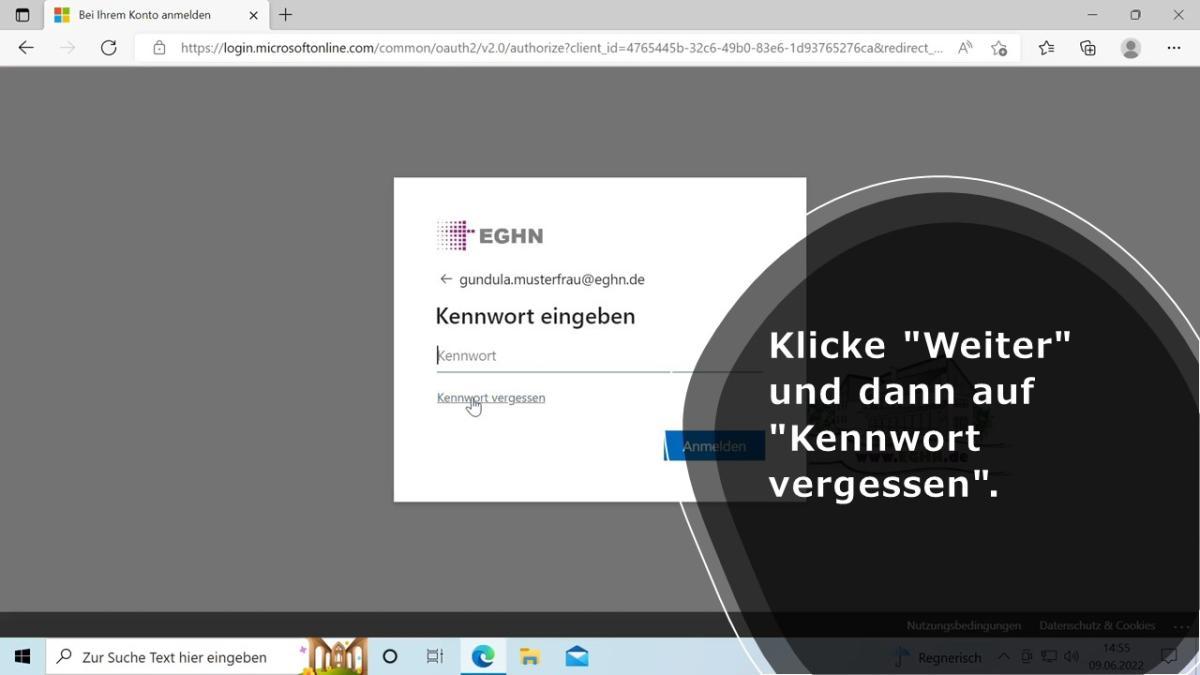Add page to favorites with star-plus icon
Image resolution: width=1200 pixels, height=675 pixels.
coord(998,48)
